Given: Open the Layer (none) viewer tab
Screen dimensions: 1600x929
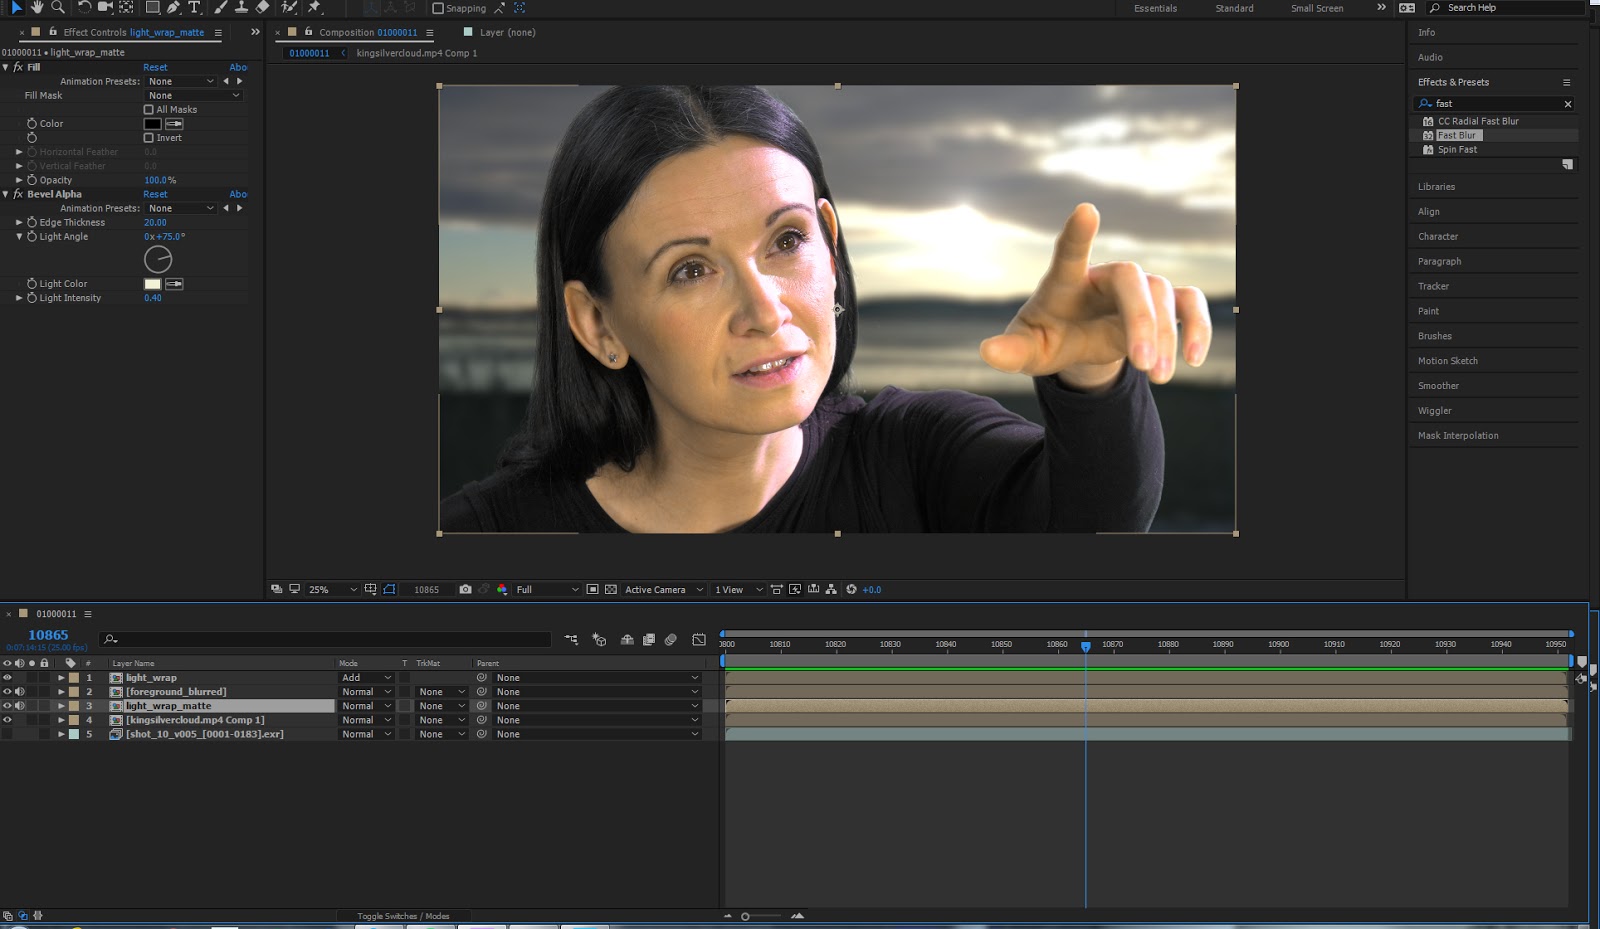Looking at the screenshot, I should [507, 33].
